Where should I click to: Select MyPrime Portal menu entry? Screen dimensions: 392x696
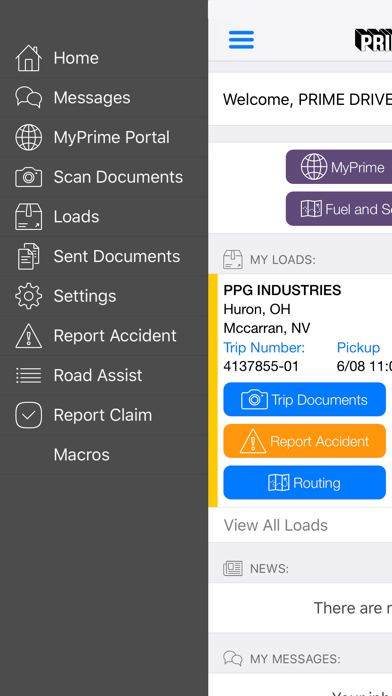pyautogui.click(x=104, y=137)
